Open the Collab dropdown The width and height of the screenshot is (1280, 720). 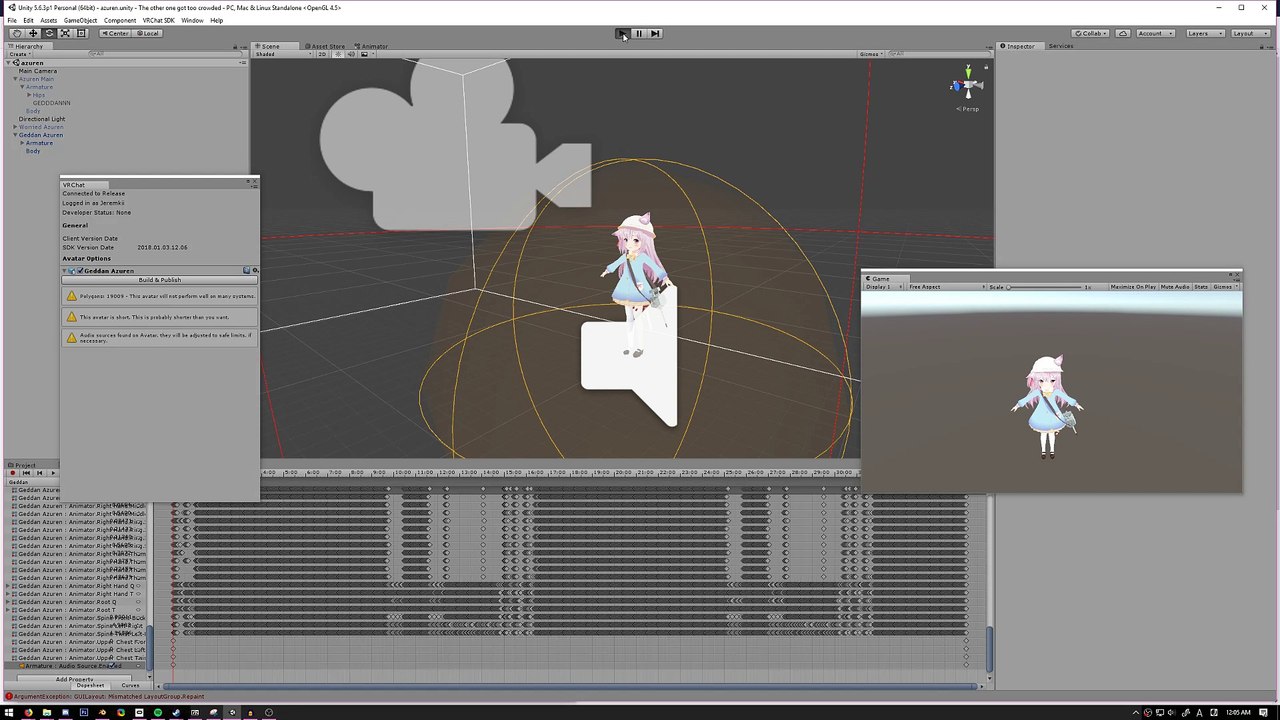point(1092,33)
